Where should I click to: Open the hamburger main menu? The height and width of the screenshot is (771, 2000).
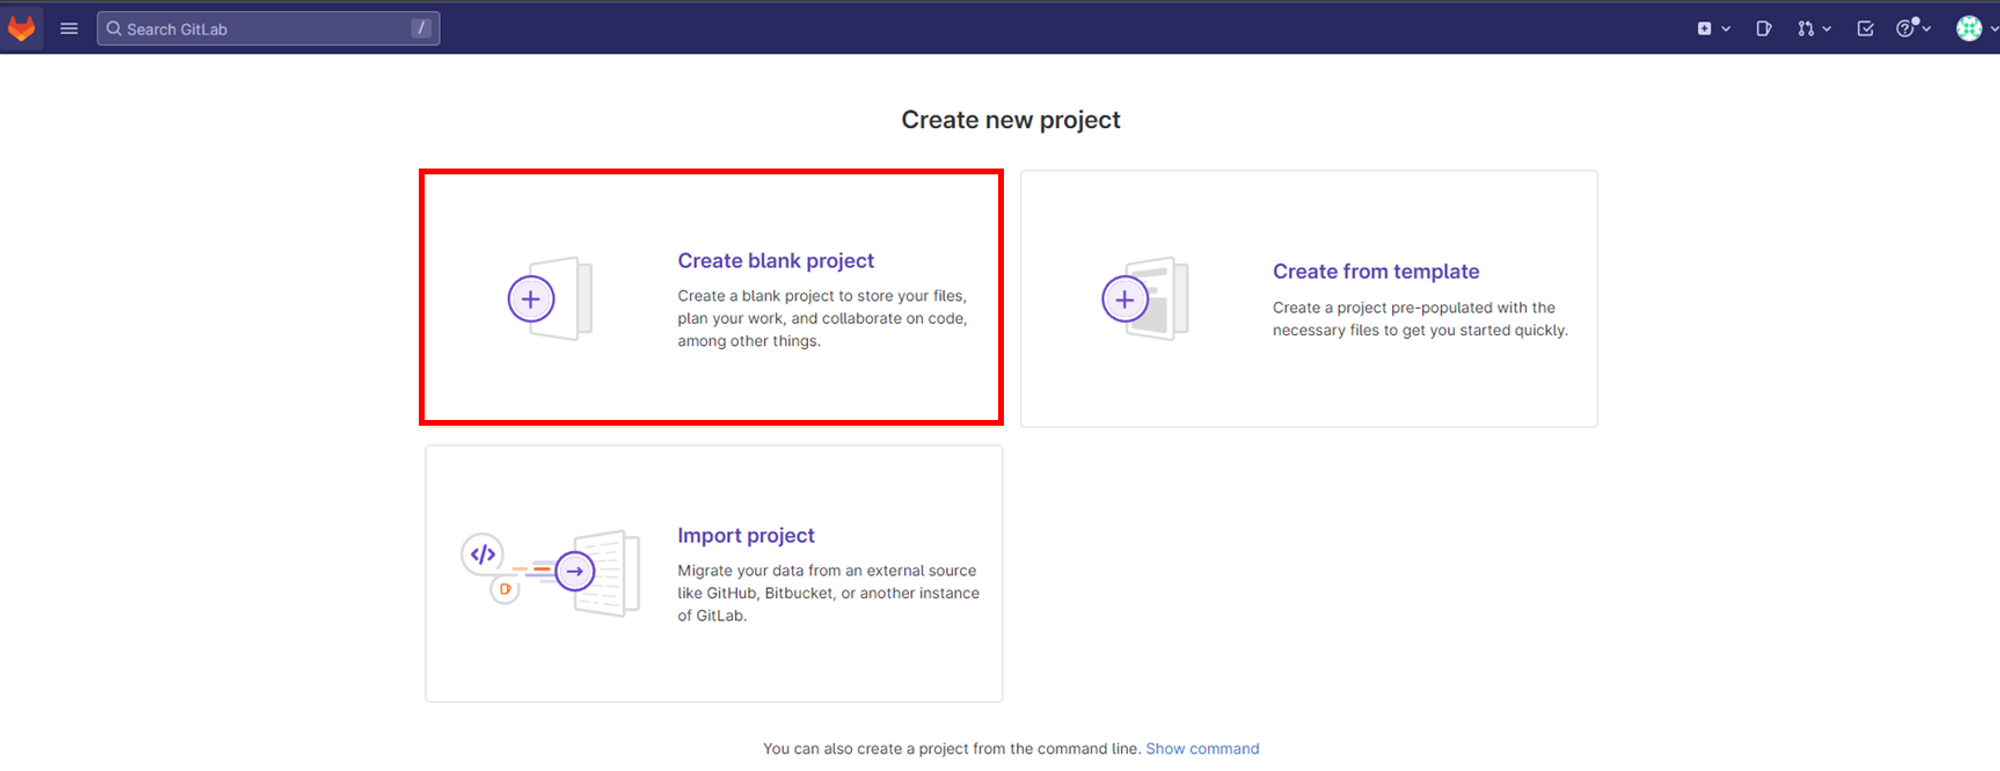pyautogui.click(x=69, y=29)
